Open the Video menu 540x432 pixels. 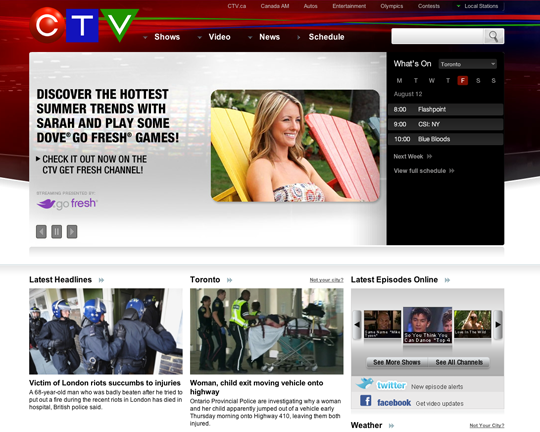tap(219, 37)
